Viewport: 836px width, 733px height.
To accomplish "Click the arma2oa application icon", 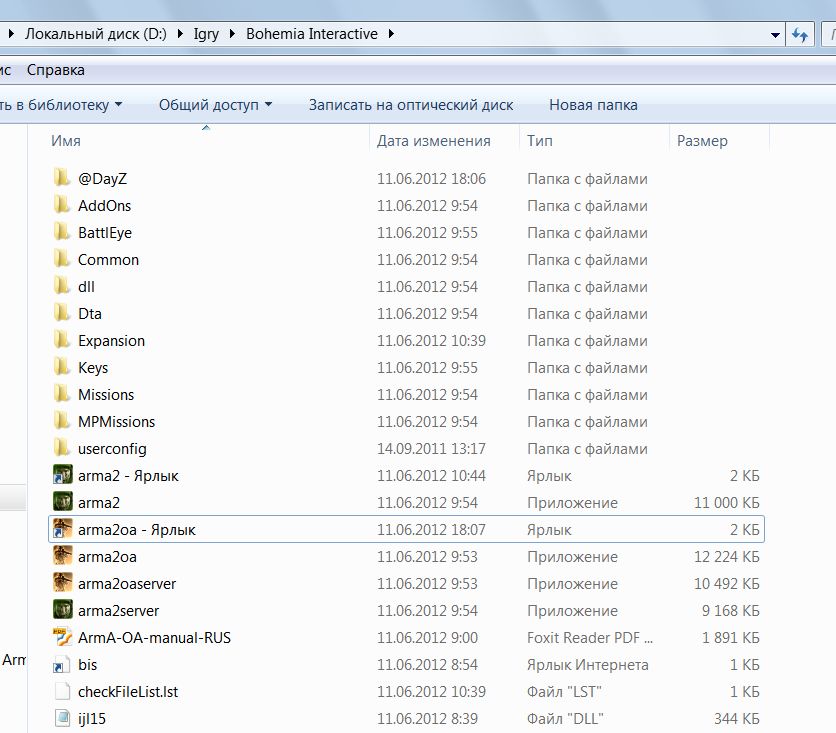I will [62, 556].
